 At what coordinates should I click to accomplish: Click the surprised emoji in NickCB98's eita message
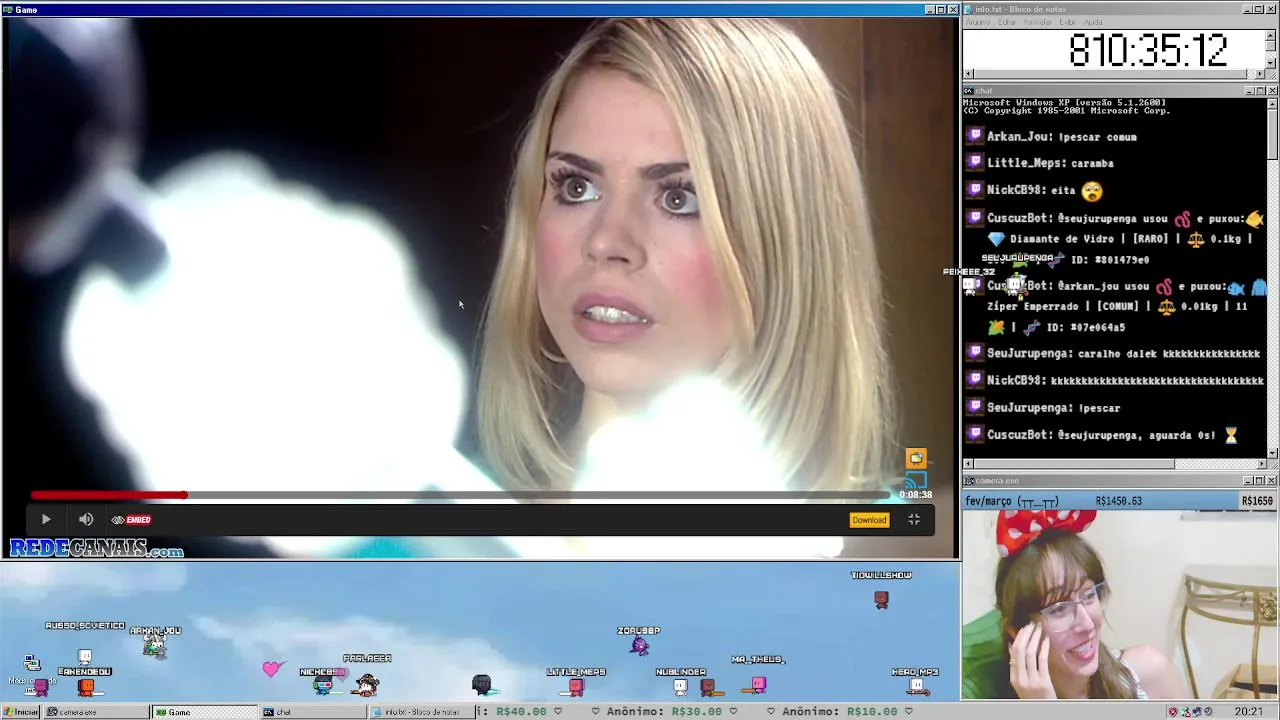1091,190
